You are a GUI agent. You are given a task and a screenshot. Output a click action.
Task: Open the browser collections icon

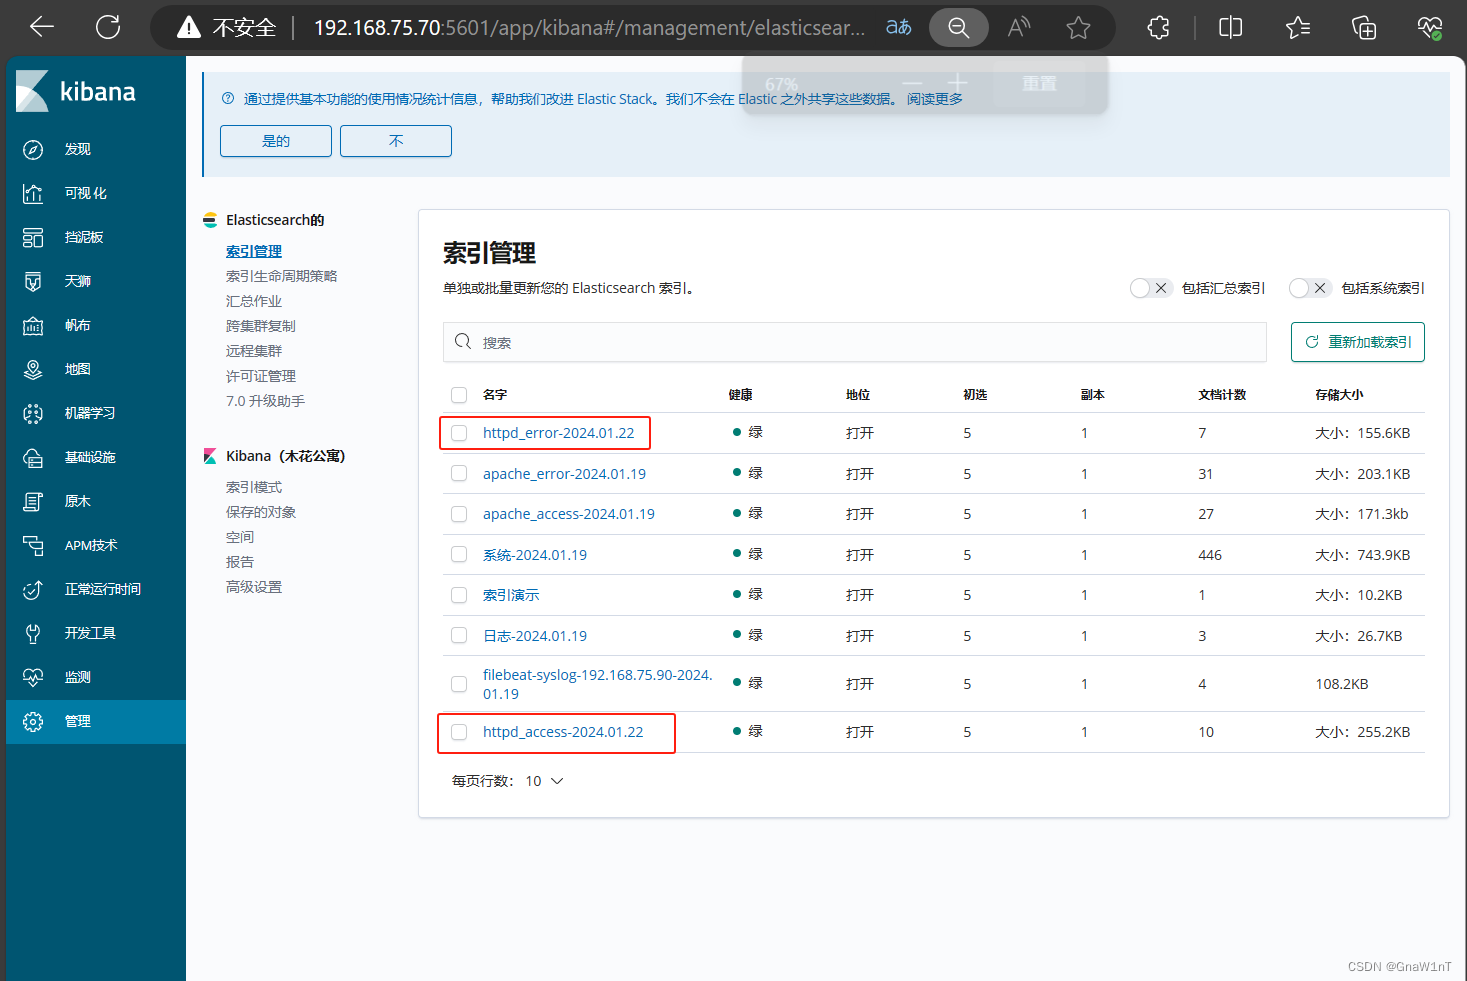(x=1364, y=27)
